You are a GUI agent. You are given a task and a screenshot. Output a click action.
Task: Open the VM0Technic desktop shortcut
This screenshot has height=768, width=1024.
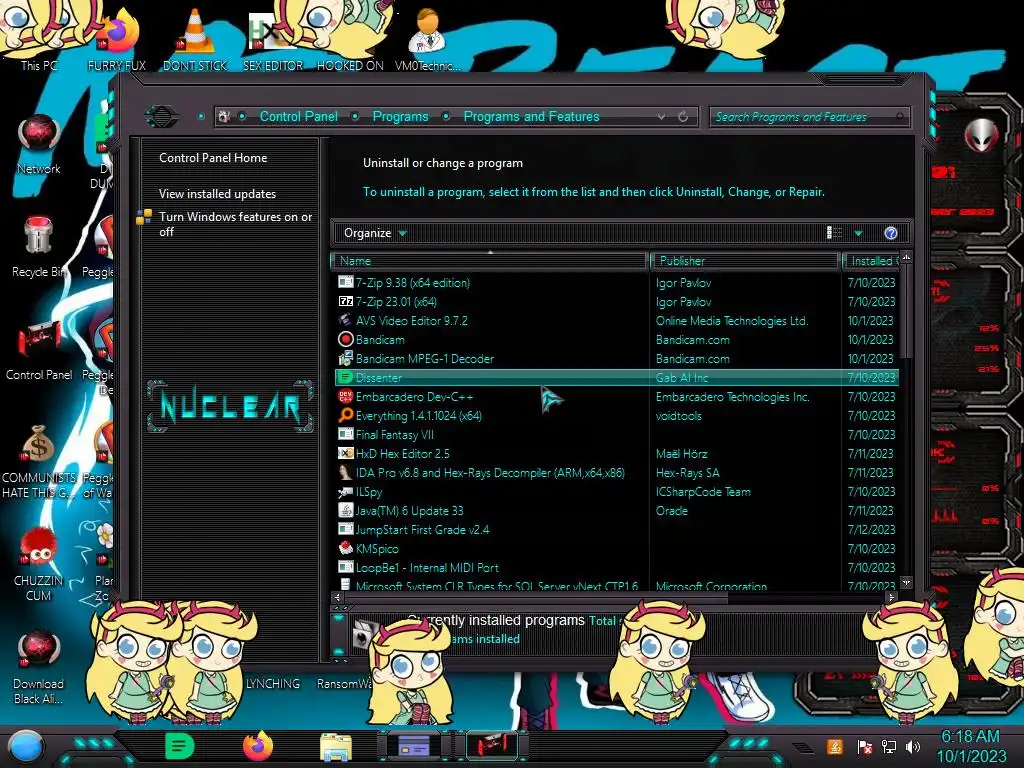tap(428, 39)
